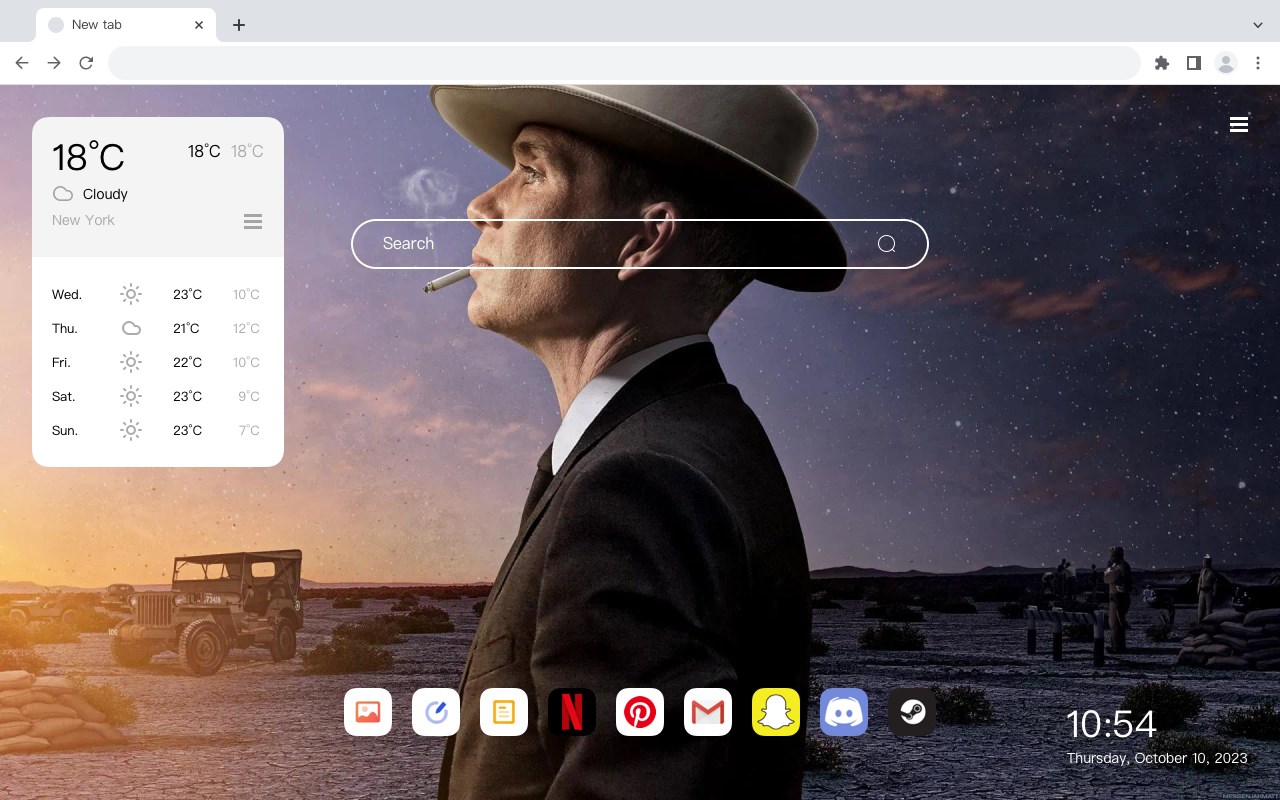The image size is (1280, 800).
Task: Expand the tab search chevron
Action: point(1258,25)
